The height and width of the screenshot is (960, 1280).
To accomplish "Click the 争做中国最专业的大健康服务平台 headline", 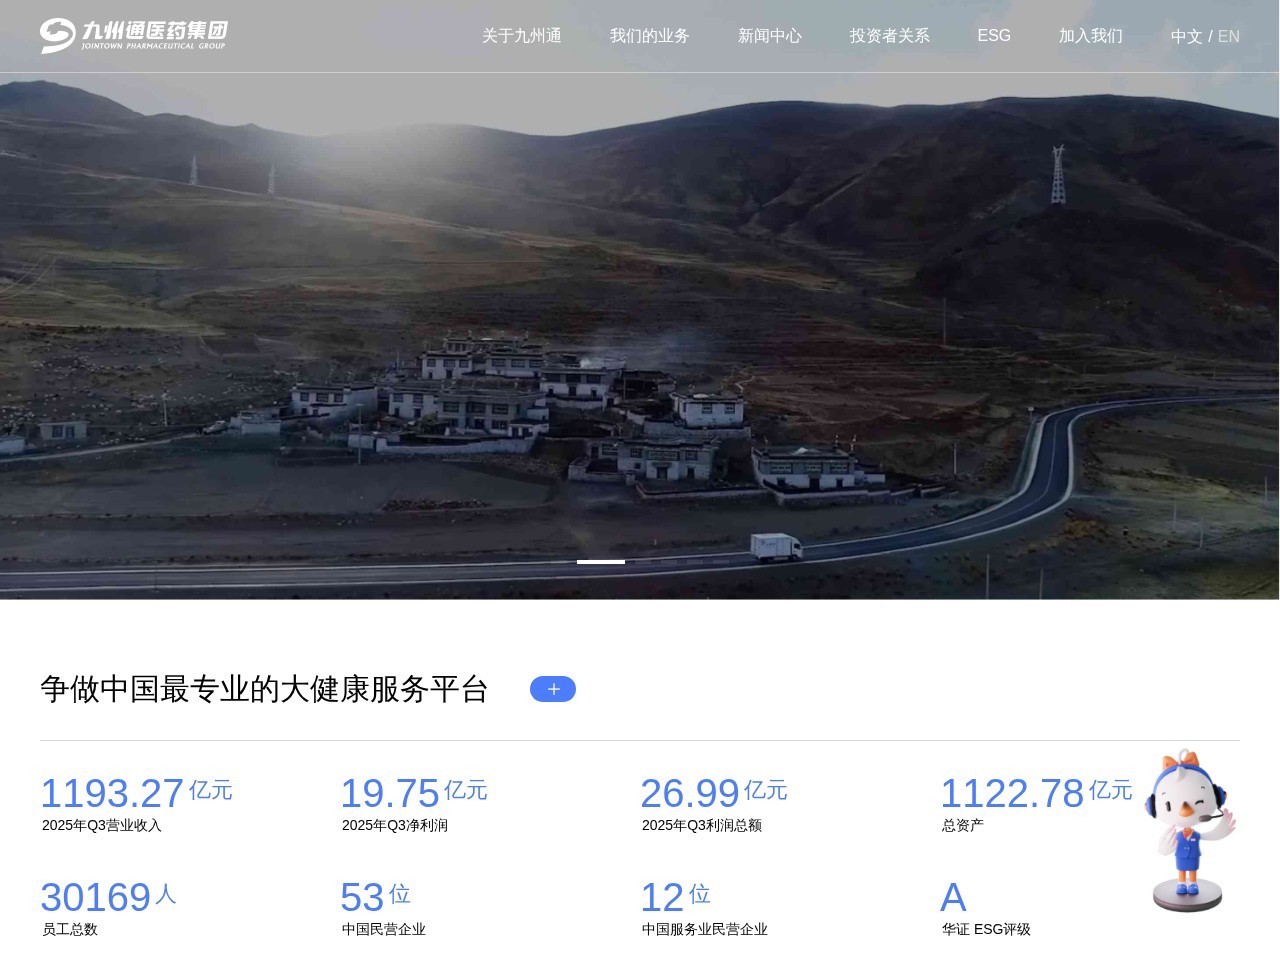I will (264, 689).
